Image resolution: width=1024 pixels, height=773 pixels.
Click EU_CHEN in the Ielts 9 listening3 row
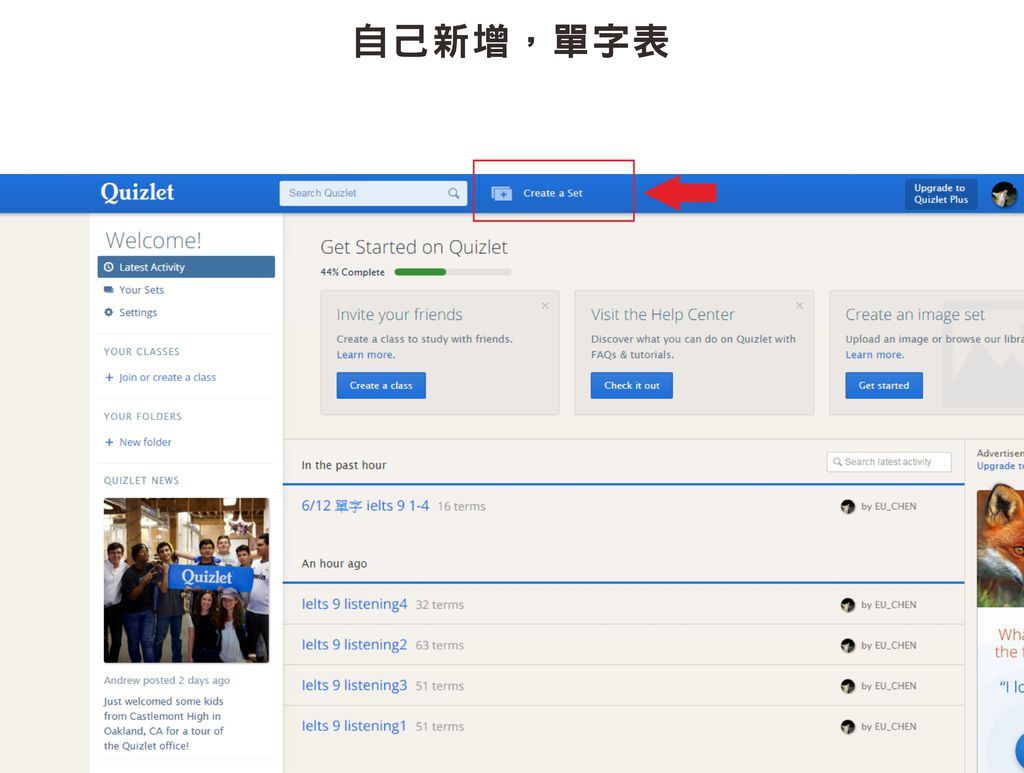click(895, 686)
